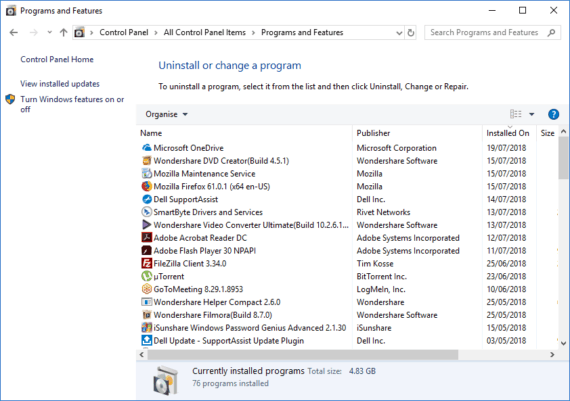Click the SmartByte Drivers and Services icon
The height and width of the screenshot is (401, 570).
pos(146,212)
